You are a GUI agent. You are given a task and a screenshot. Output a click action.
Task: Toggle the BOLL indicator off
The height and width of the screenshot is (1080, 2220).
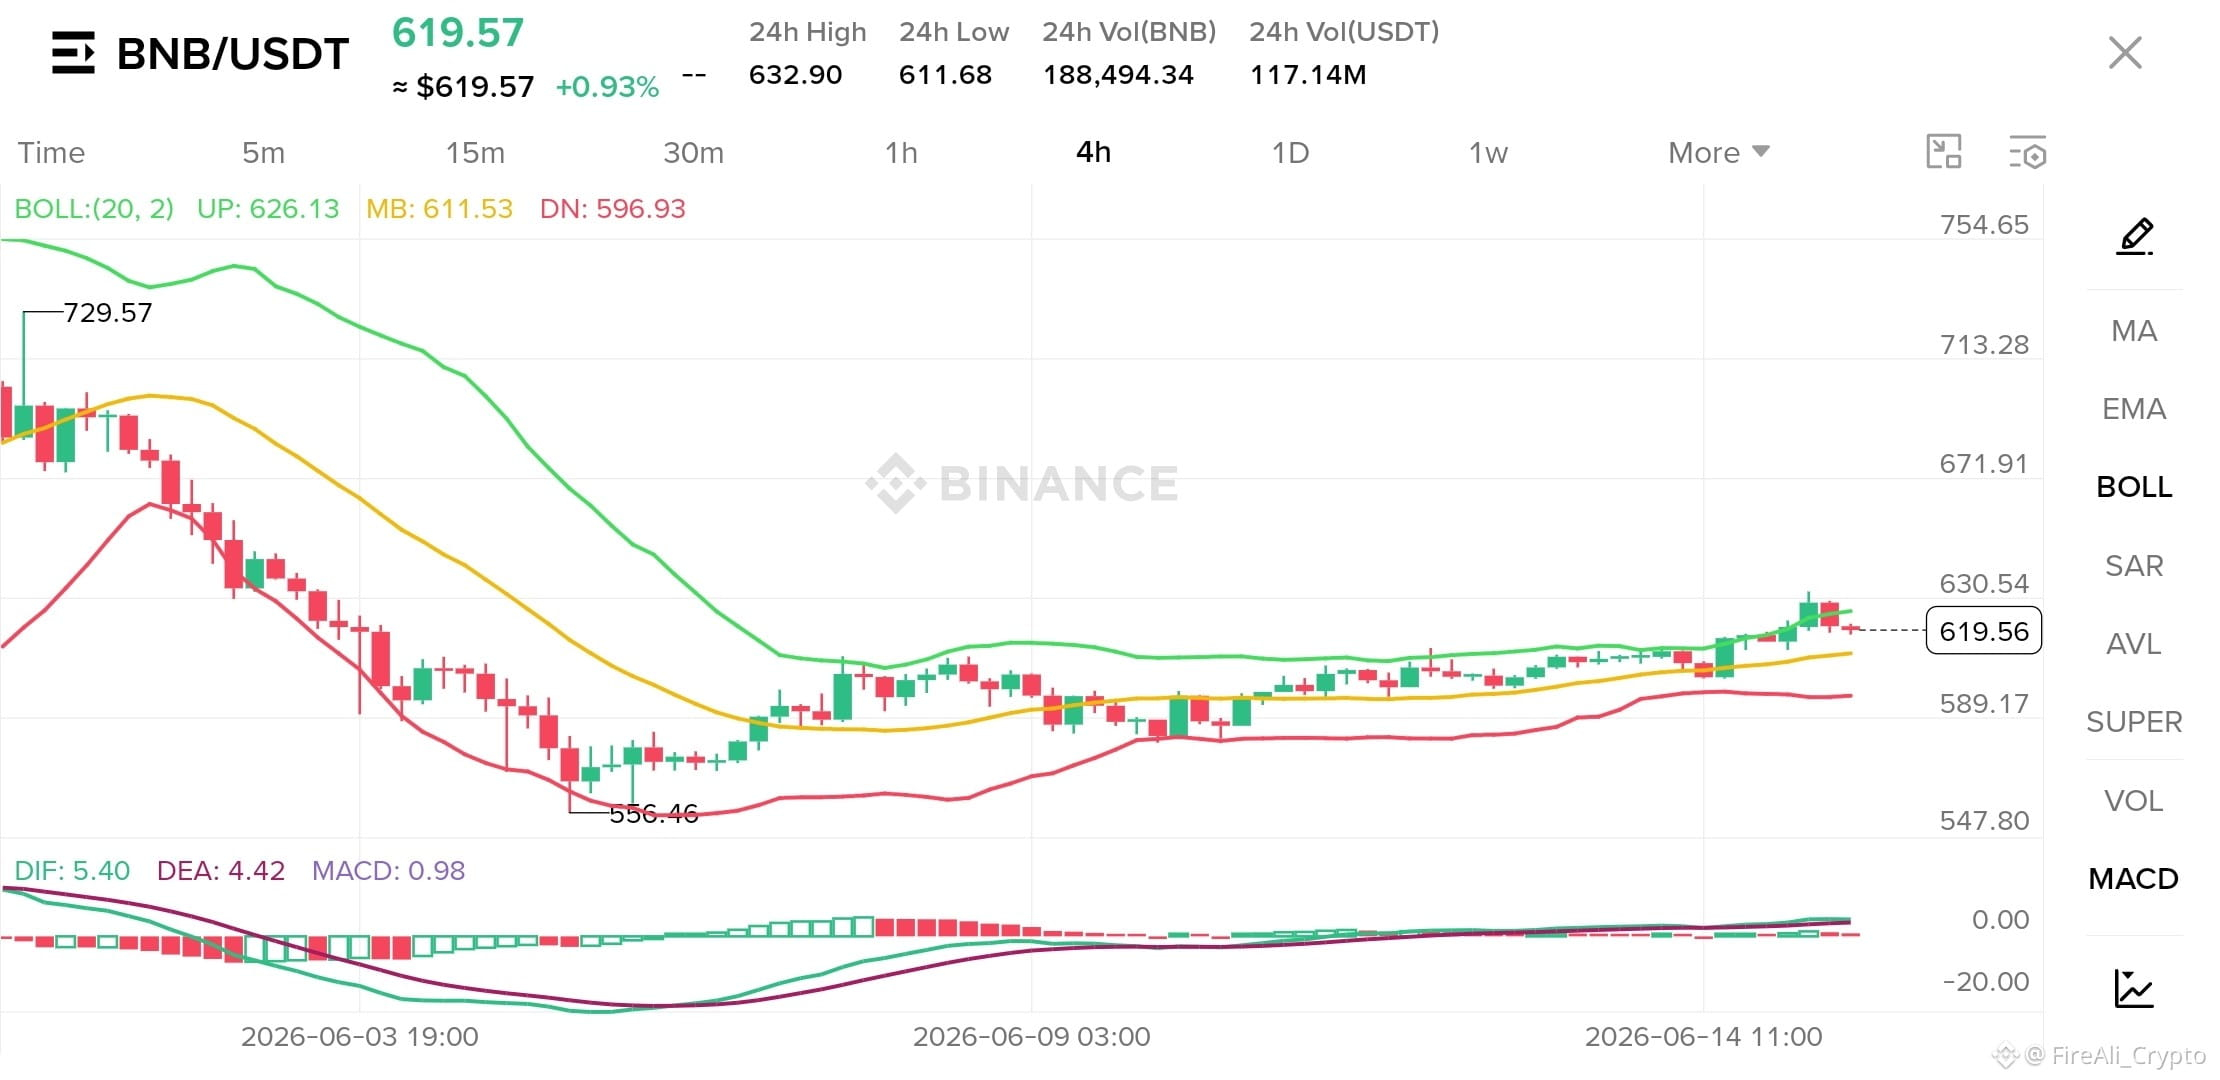point(2134,487)
